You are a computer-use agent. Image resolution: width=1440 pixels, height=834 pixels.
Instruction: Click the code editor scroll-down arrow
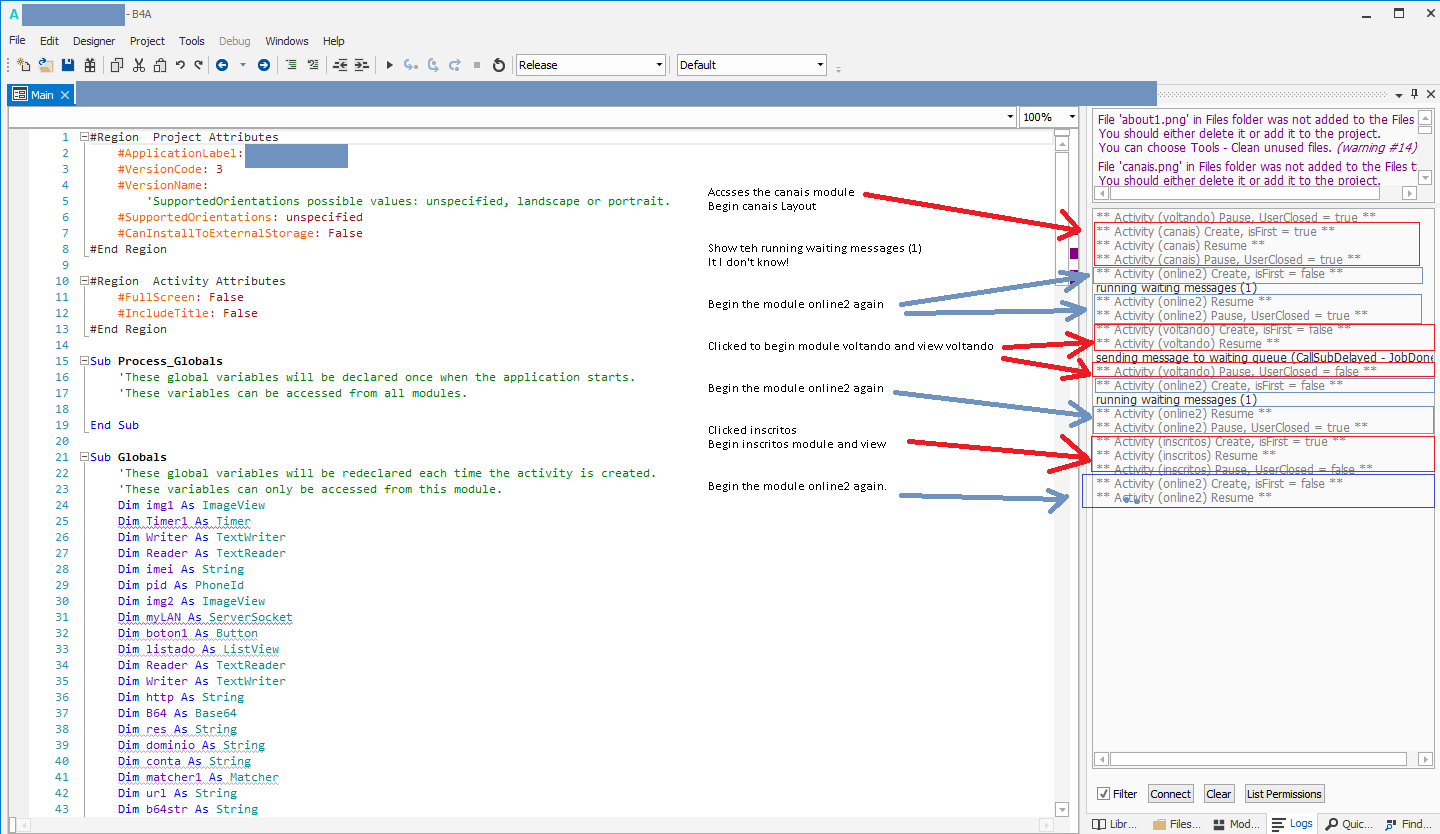click(x=1064, y=809)
